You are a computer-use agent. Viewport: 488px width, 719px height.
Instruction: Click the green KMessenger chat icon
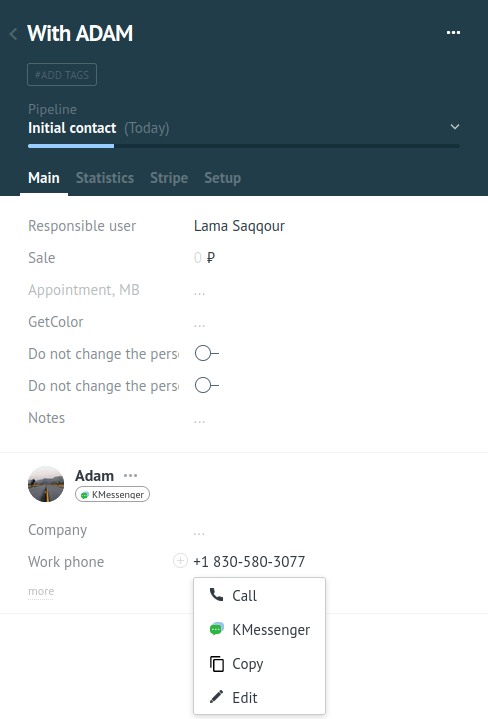point(216,629)
